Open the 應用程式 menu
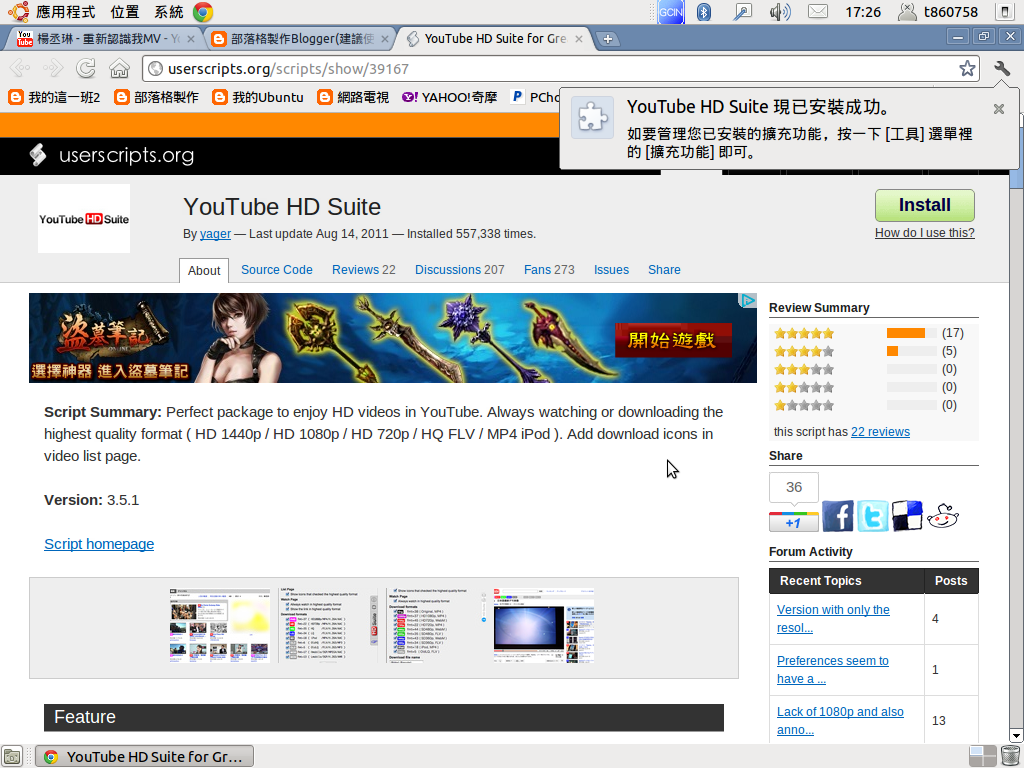Screen dimensions: 1024x768 [65, 12]
